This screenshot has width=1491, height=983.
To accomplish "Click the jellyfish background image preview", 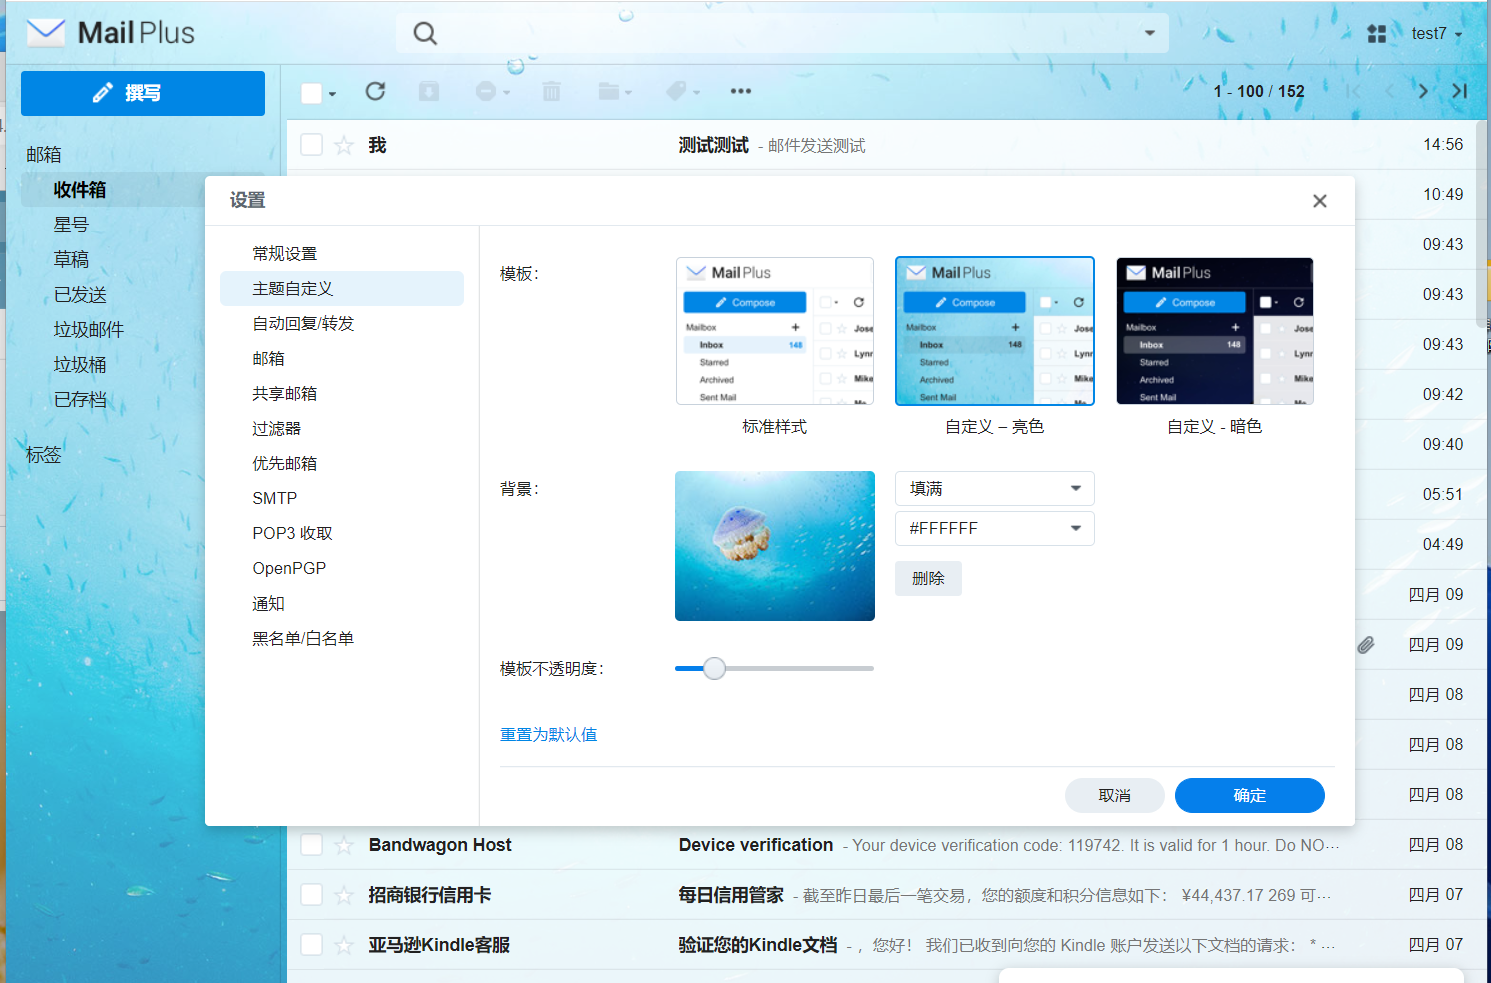I will click(775, 546).
